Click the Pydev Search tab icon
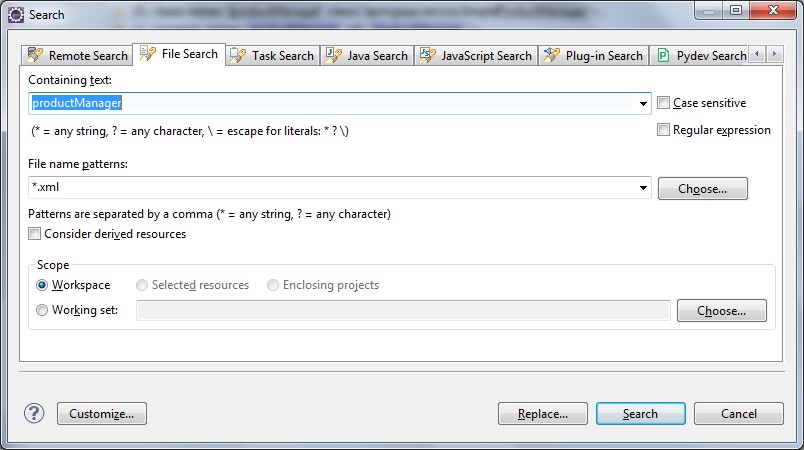 662,56
